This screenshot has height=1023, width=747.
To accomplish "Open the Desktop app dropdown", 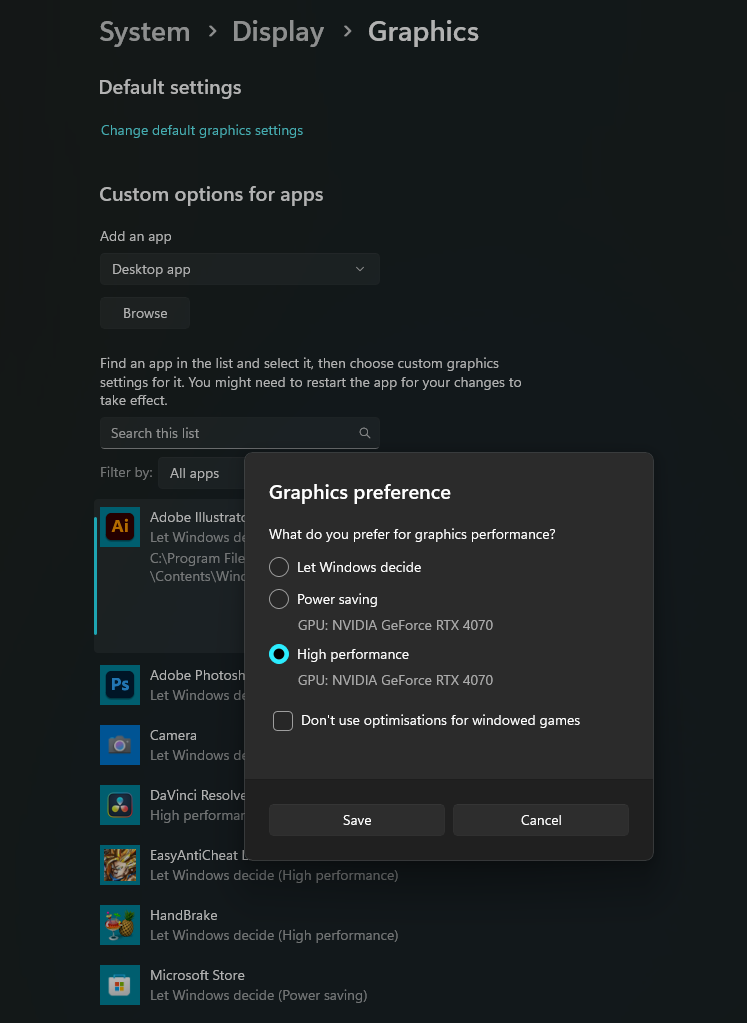I will click(x=239, y=269).
